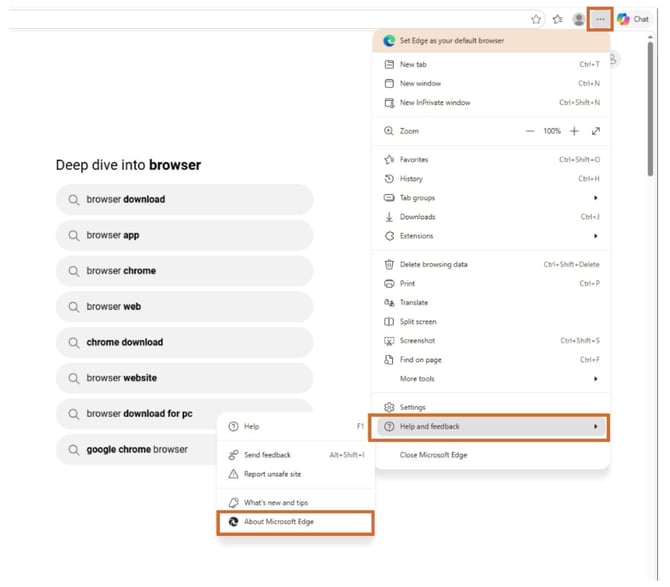Choose Report unsafe site

pos(296,474)
